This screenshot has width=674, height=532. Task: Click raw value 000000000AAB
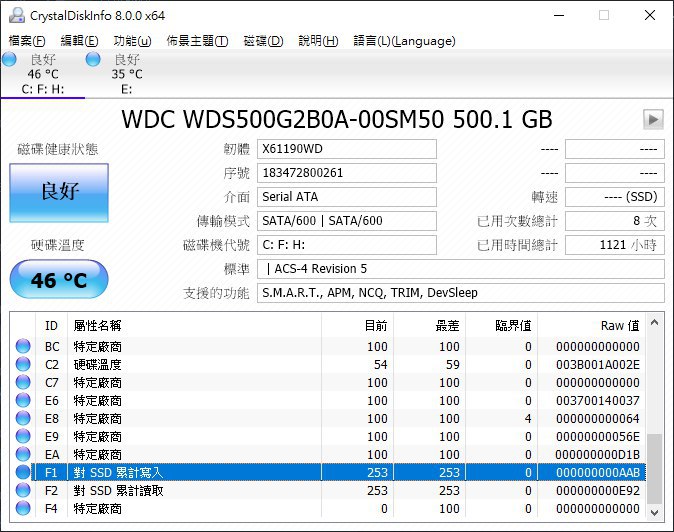point(597,472)
